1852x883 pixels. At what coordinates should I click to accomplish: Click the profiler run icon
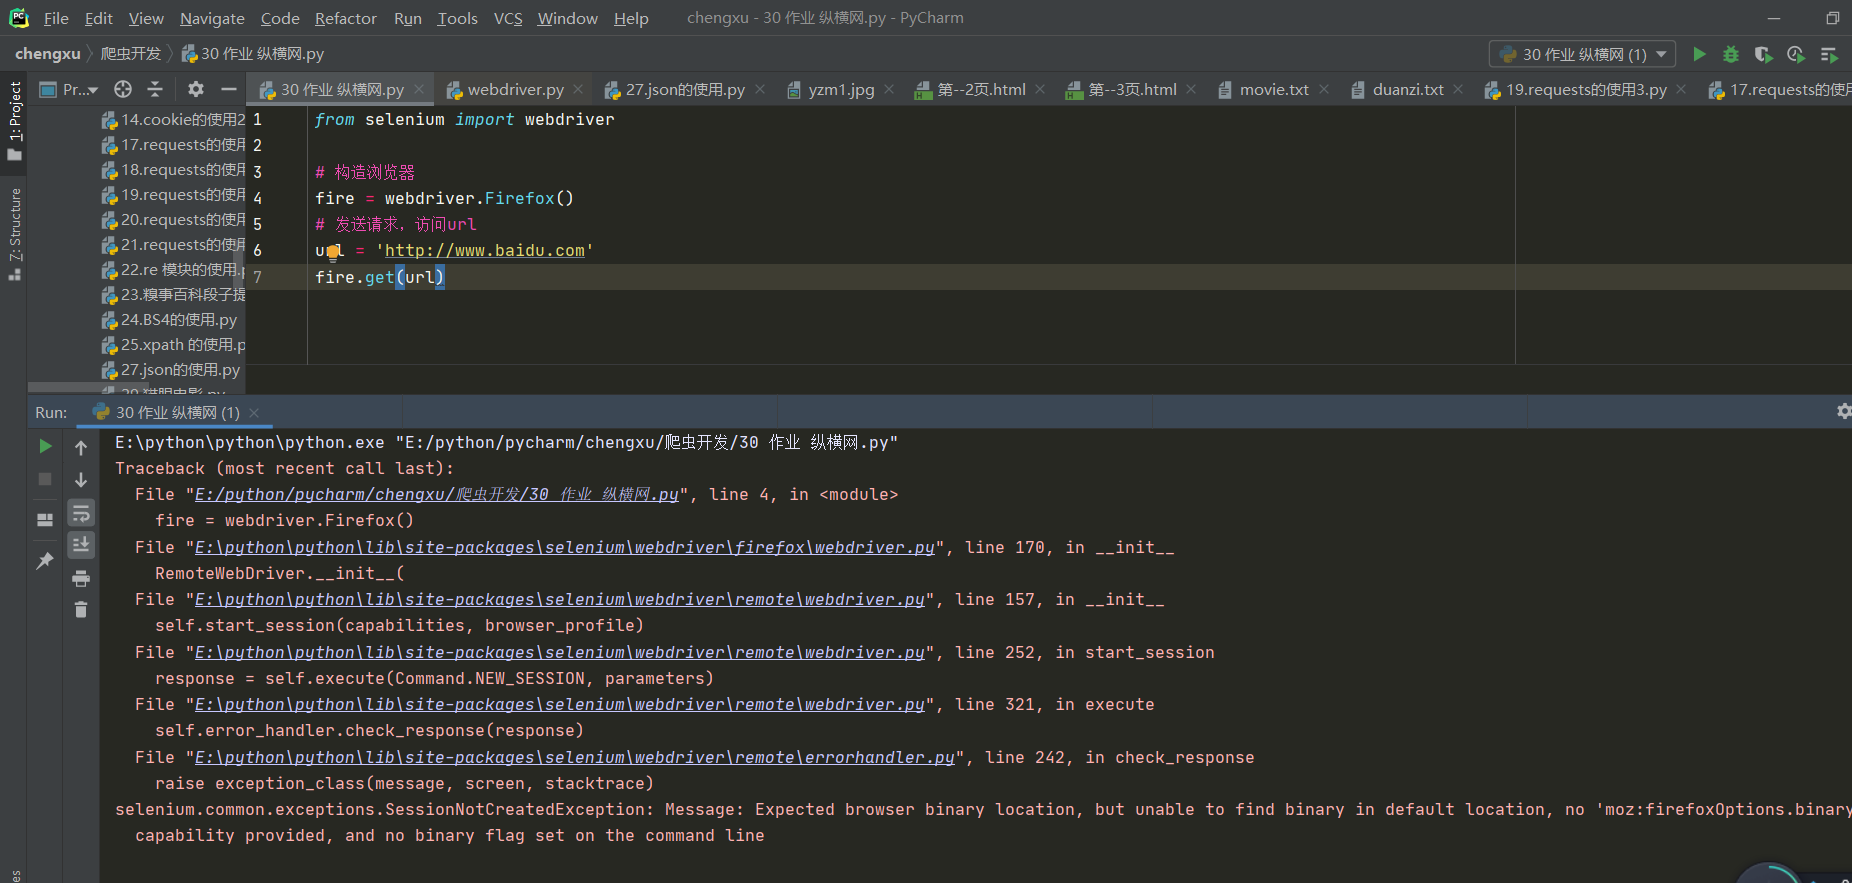click(x=1796, y=54)
